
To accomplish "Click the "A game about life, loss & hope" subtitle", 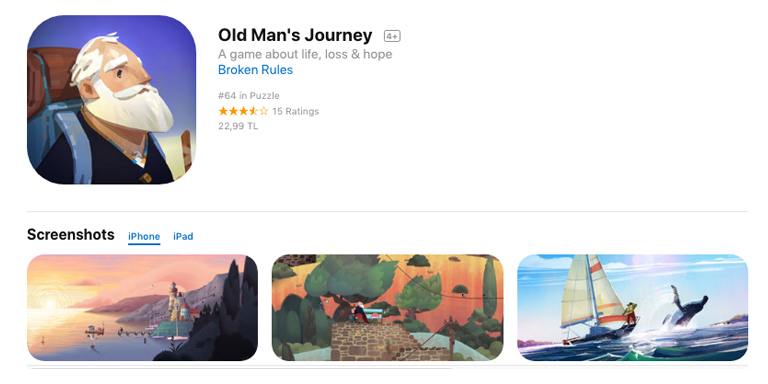I will point(305,54).
